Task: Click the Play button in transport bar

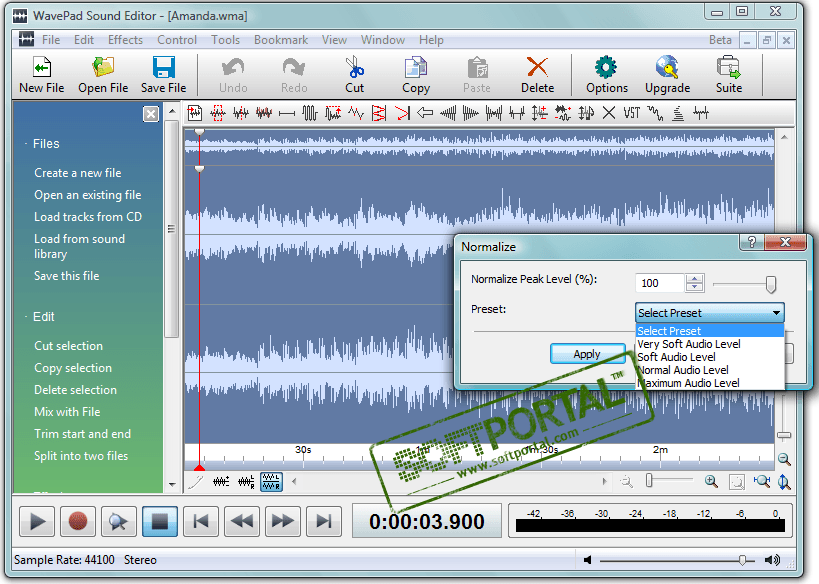Action: tap(37, 521)
